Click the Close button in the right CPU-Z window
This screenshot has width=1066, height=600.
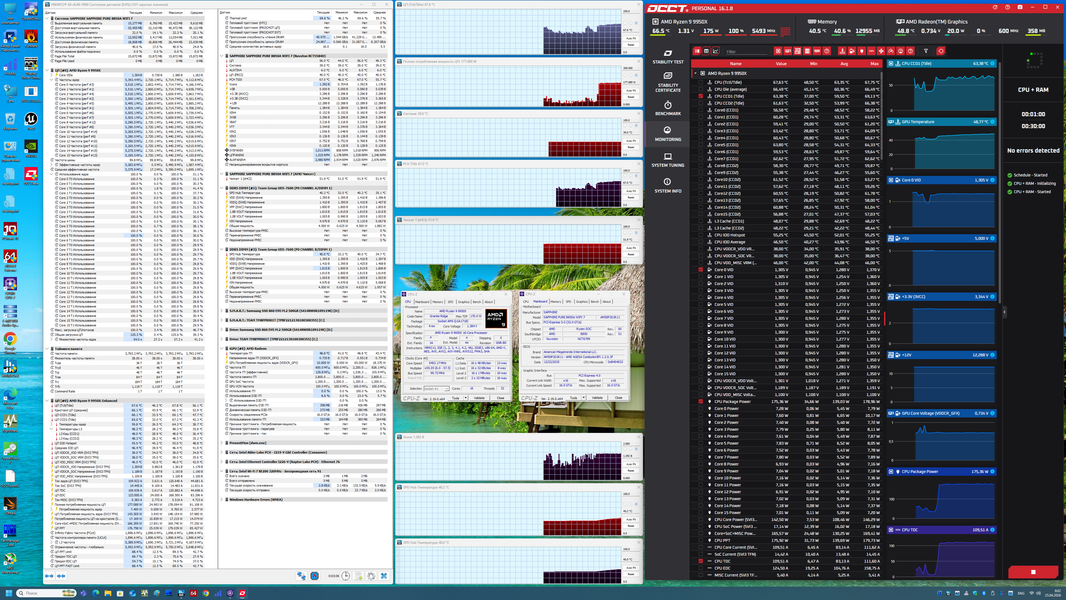[x=619, y=398]
